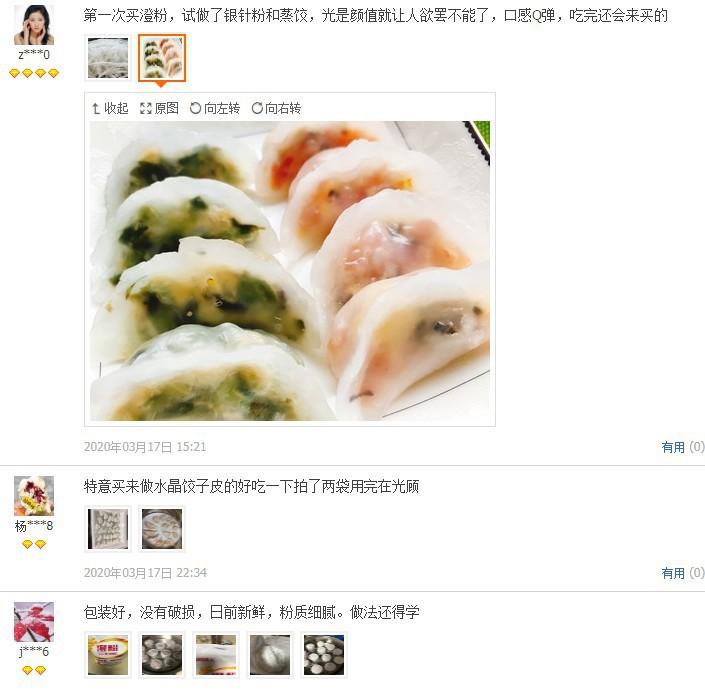
Task: Collapse the expanded photo with 收起
Action: 110,108
